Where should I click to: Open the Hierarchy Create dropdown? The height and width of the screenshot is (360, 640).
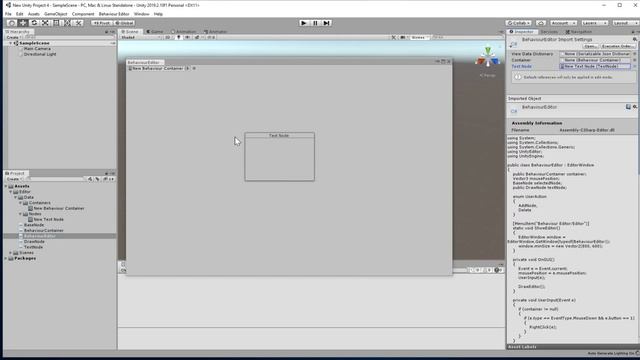coord(13,37)
